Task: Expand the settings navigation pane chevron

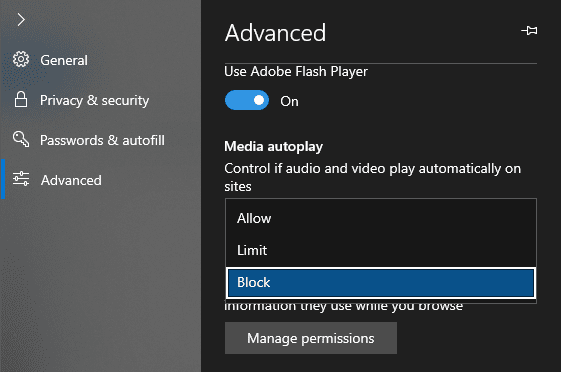Action: [x=21, y=20]
